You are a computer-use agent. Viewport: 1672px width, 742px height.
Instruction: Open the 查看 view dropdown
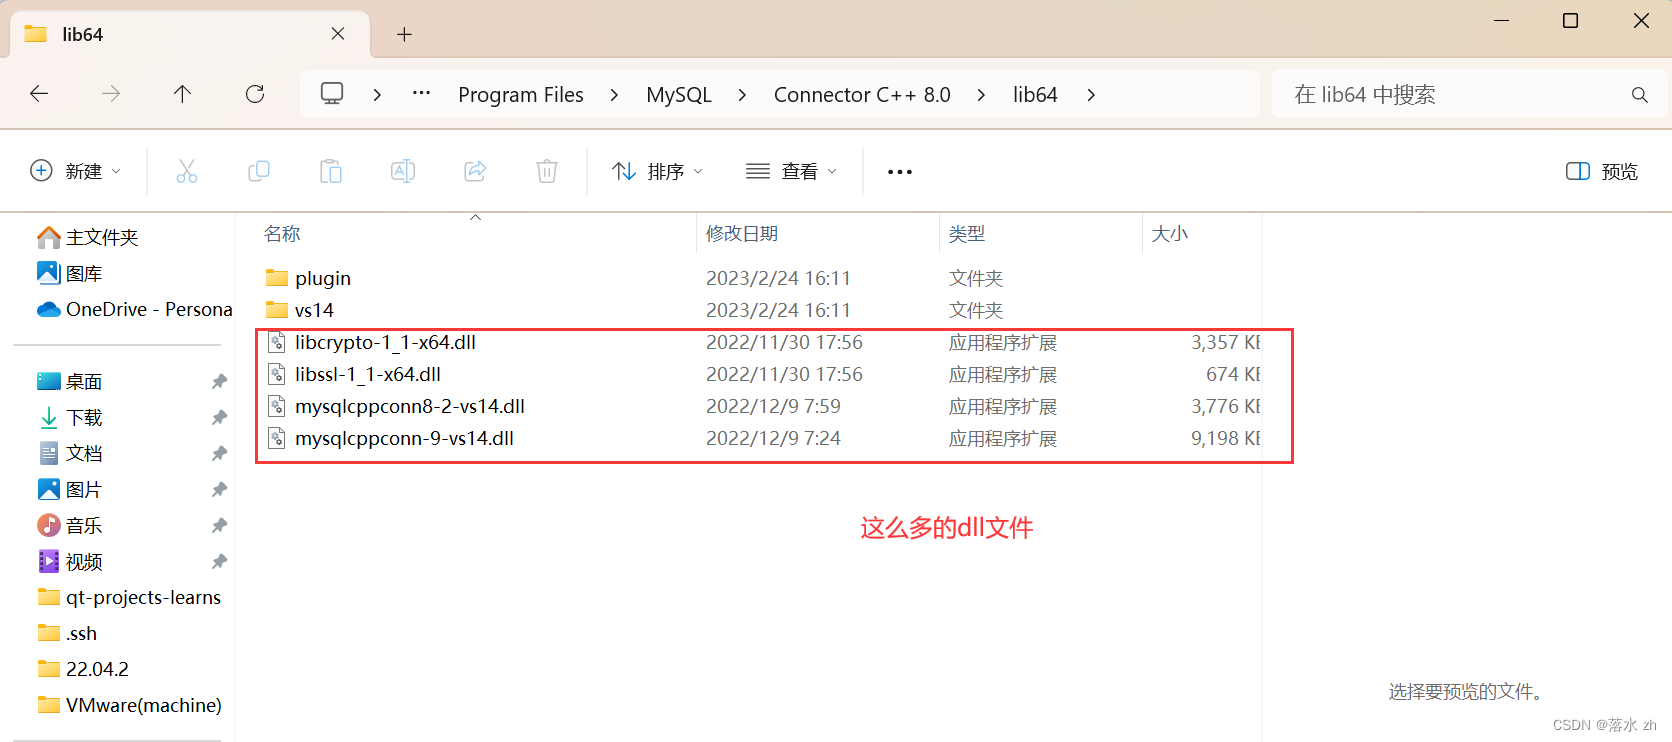791,171
